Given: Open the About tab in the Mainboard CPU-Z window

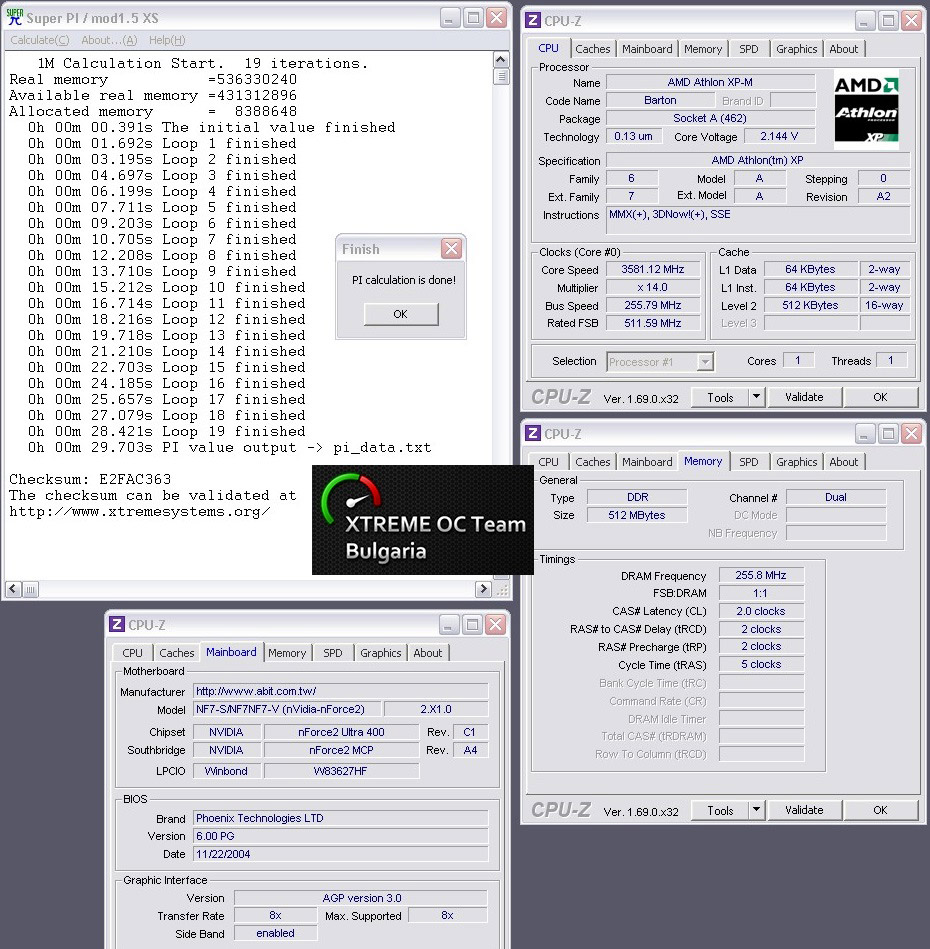Looking at the screenshot, I should pyautogui.click(x=428, y=653).
